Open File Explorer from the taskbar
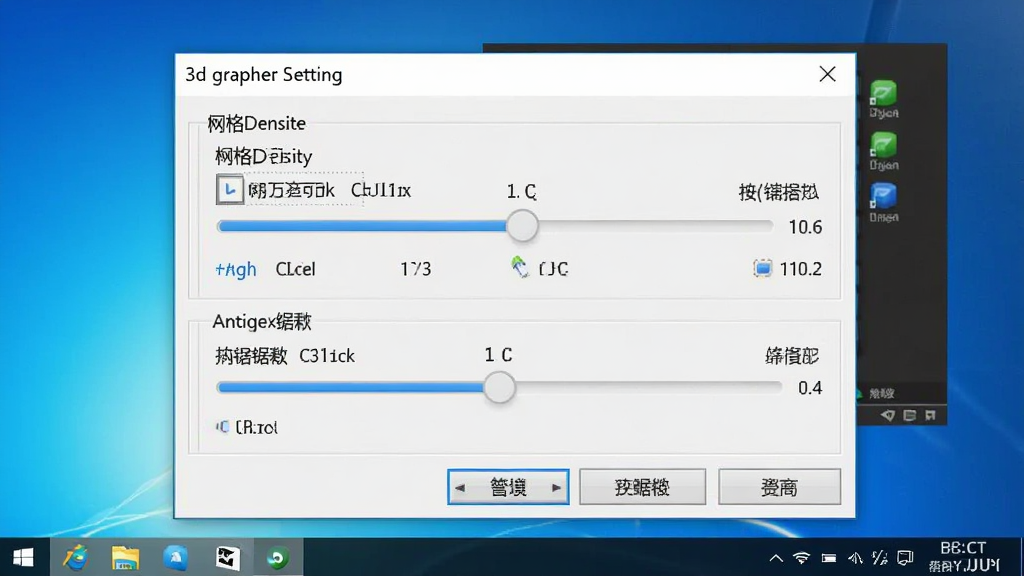Screen dimensions: 1024x576 tap(125, 557)
